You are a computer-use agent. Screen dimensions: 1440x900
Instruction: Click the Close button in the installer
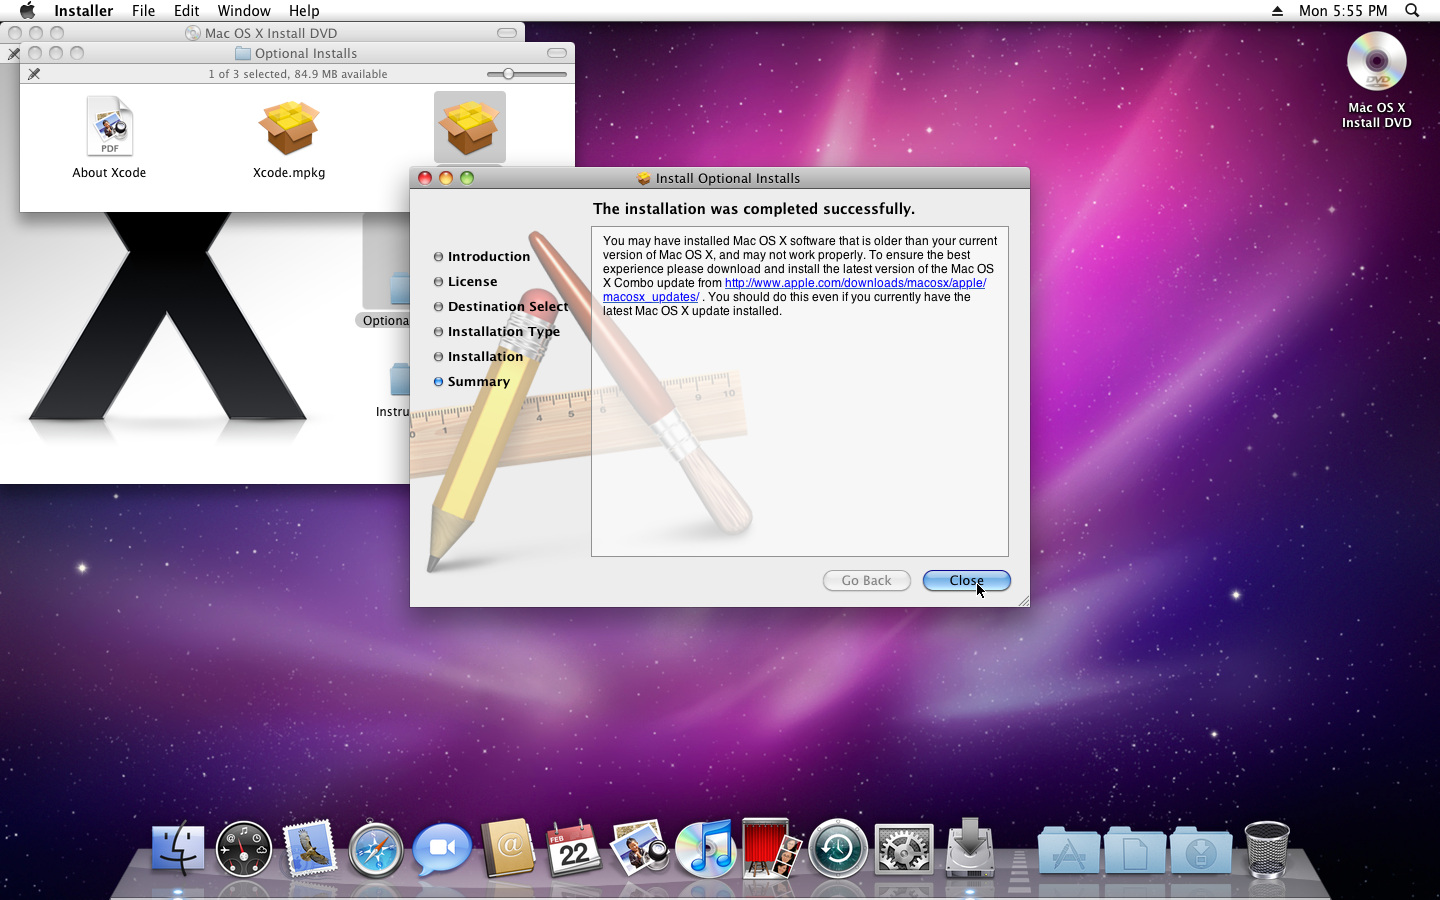(966, 581)
